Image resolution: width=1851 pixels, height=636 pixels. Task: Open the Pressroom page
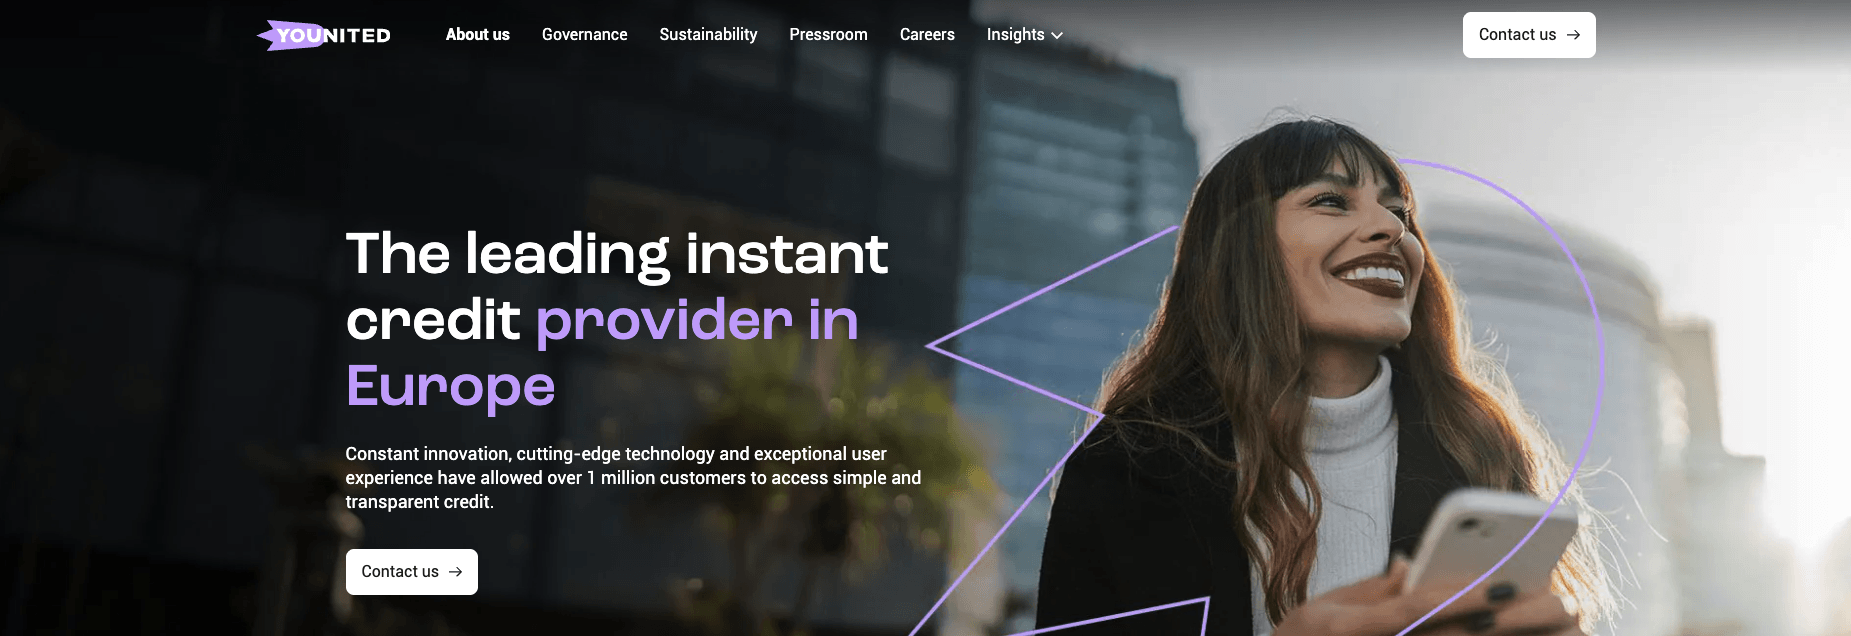point(828,35)
